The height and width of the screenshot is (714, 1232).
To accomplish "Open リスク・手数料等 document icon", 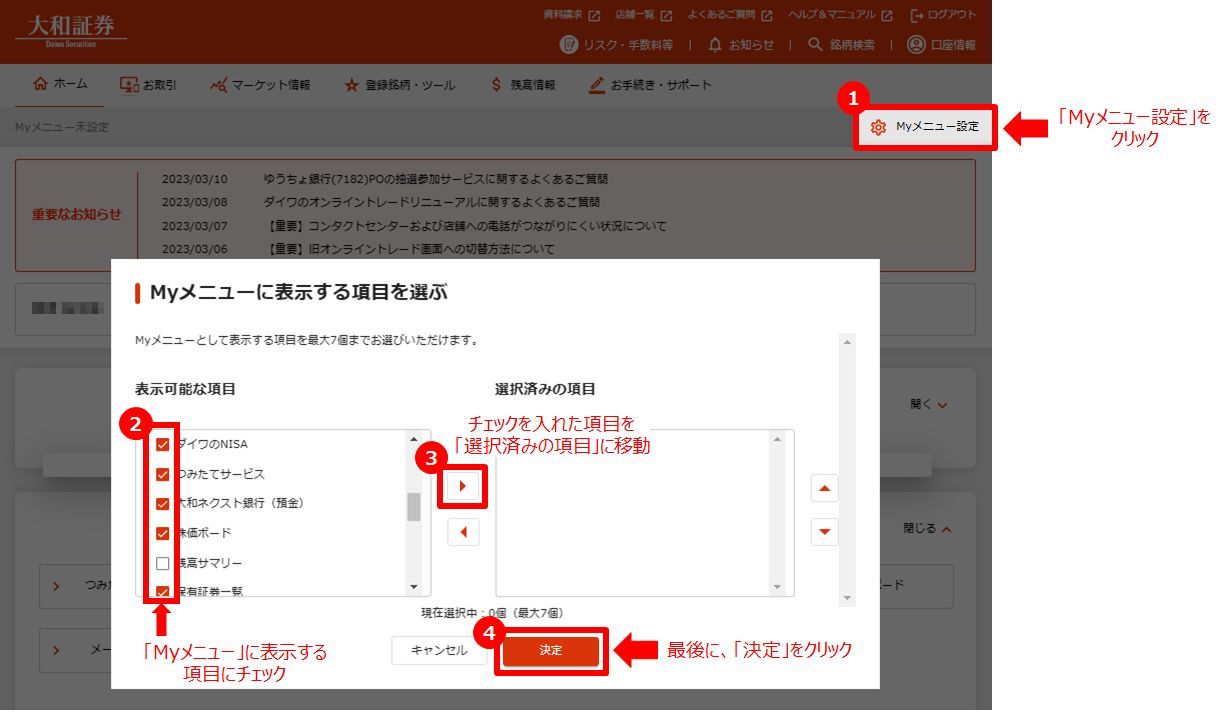I will click(569, 44).
